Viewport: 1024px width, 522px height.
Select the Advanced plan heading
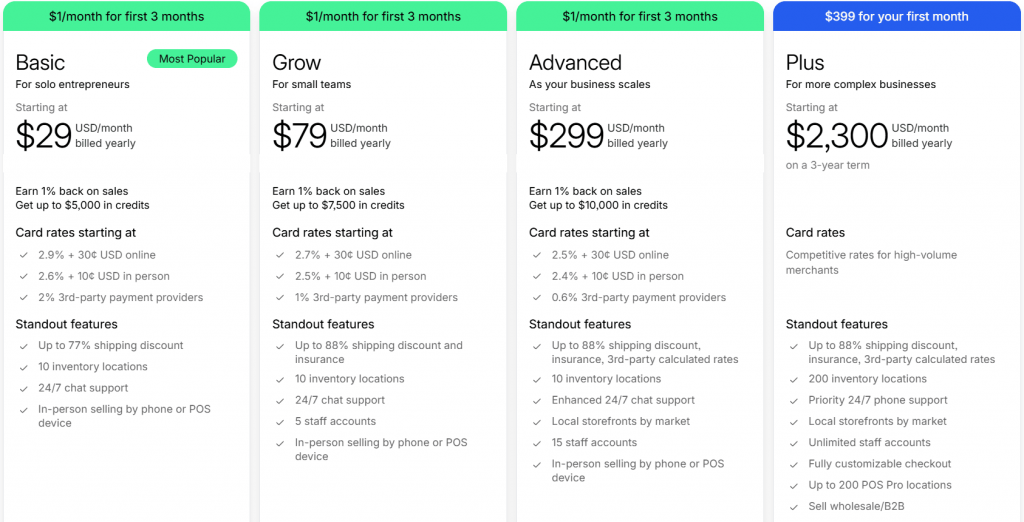[575, 63]
